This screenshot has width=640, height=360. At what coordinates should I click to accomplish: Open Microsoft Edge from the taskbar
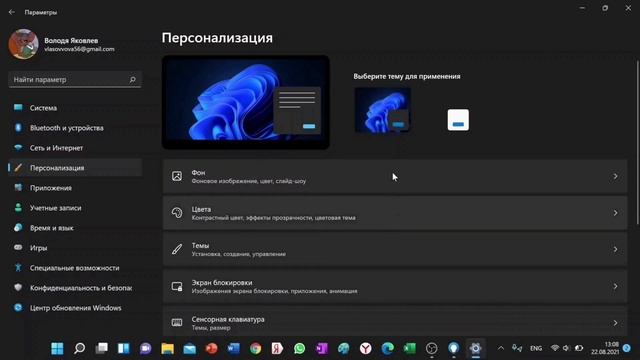tap(388, 348)
